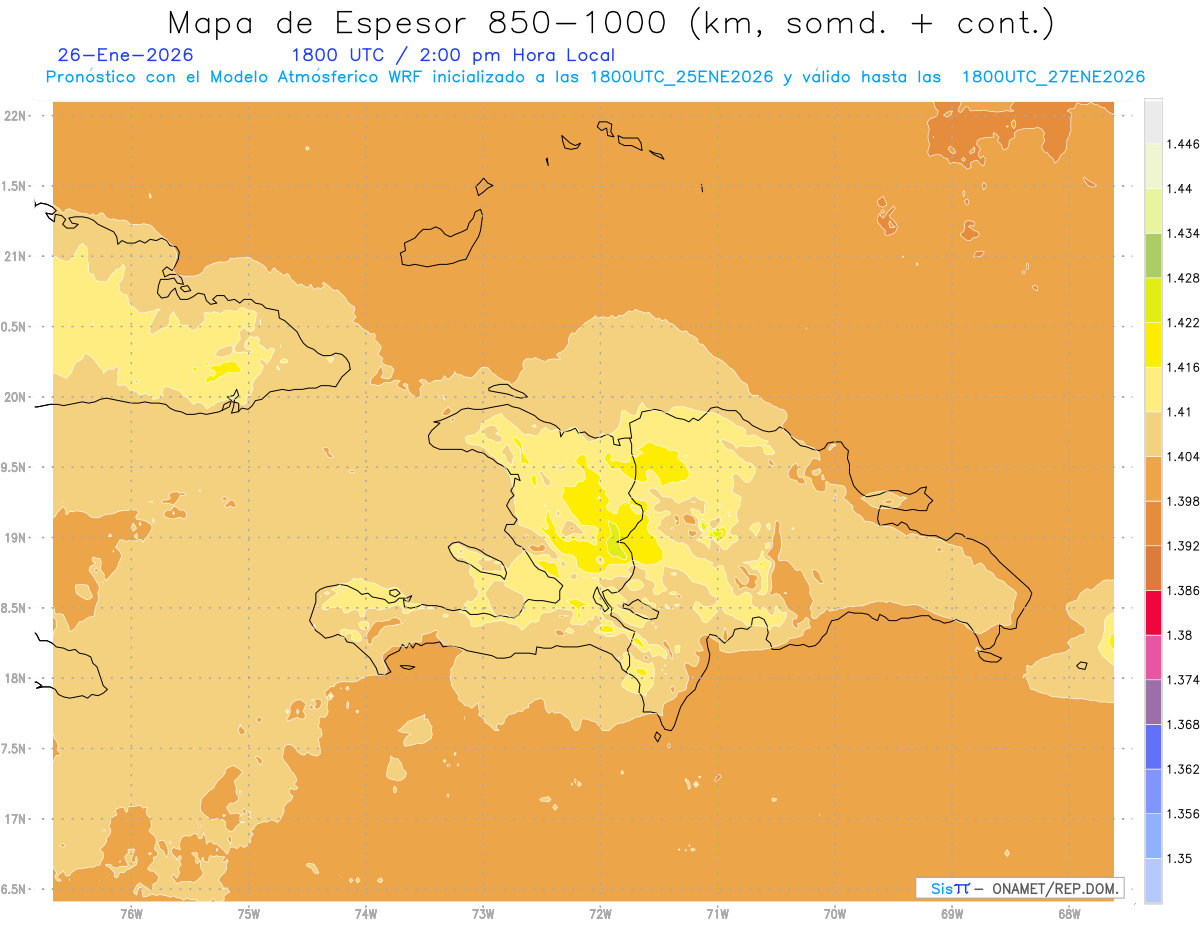Click the forecast end time '1800UTC_27ENE2026'
The height and width of the screenshot is (927, 1200).
1053,78
